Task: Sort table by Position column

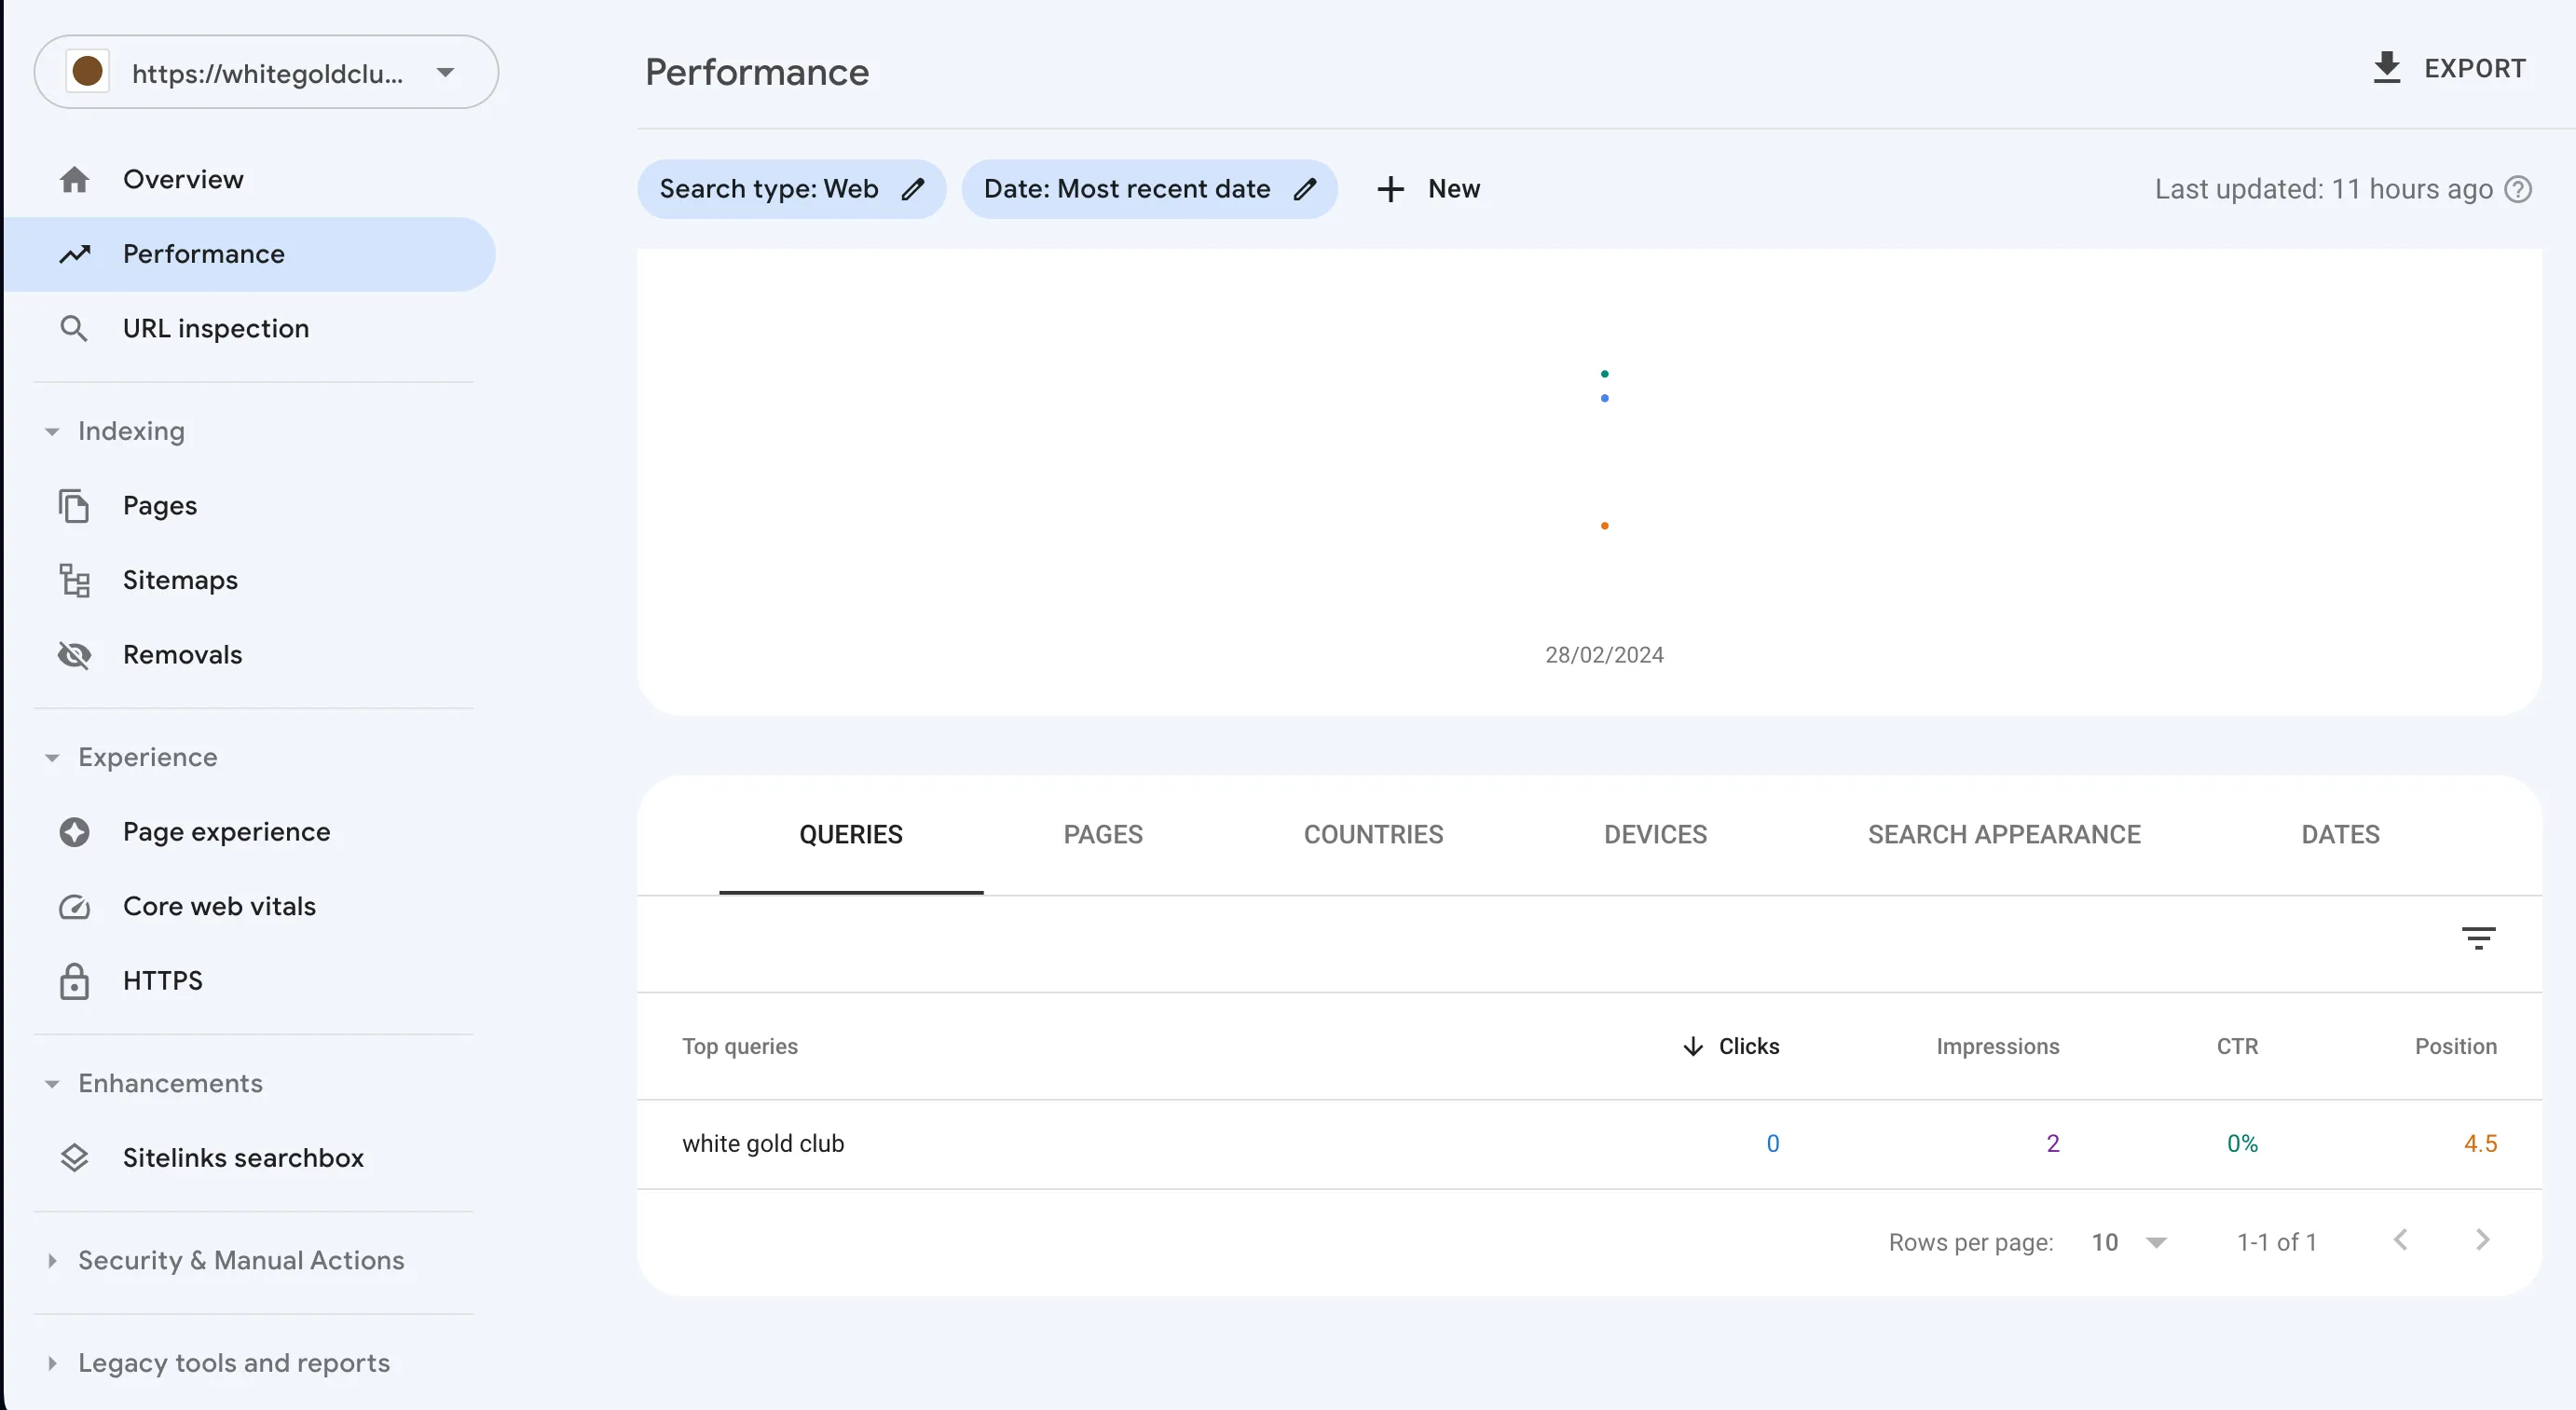Action: coord(2456,1046)
